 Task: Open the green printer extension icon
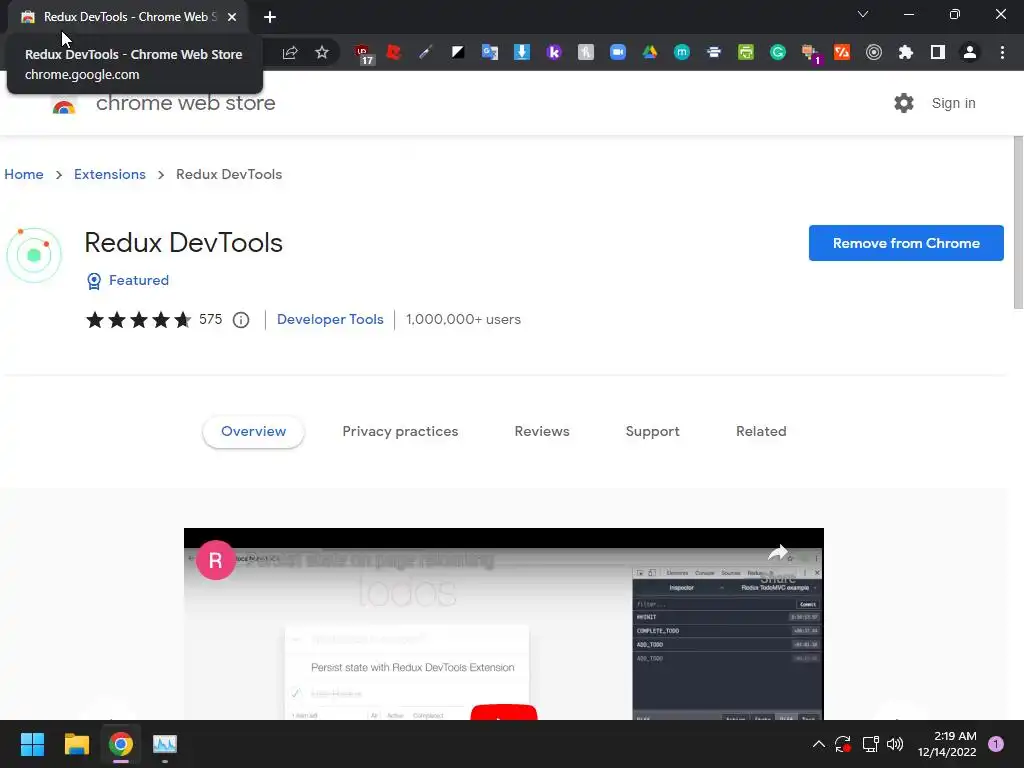click(x=746, y=52)
